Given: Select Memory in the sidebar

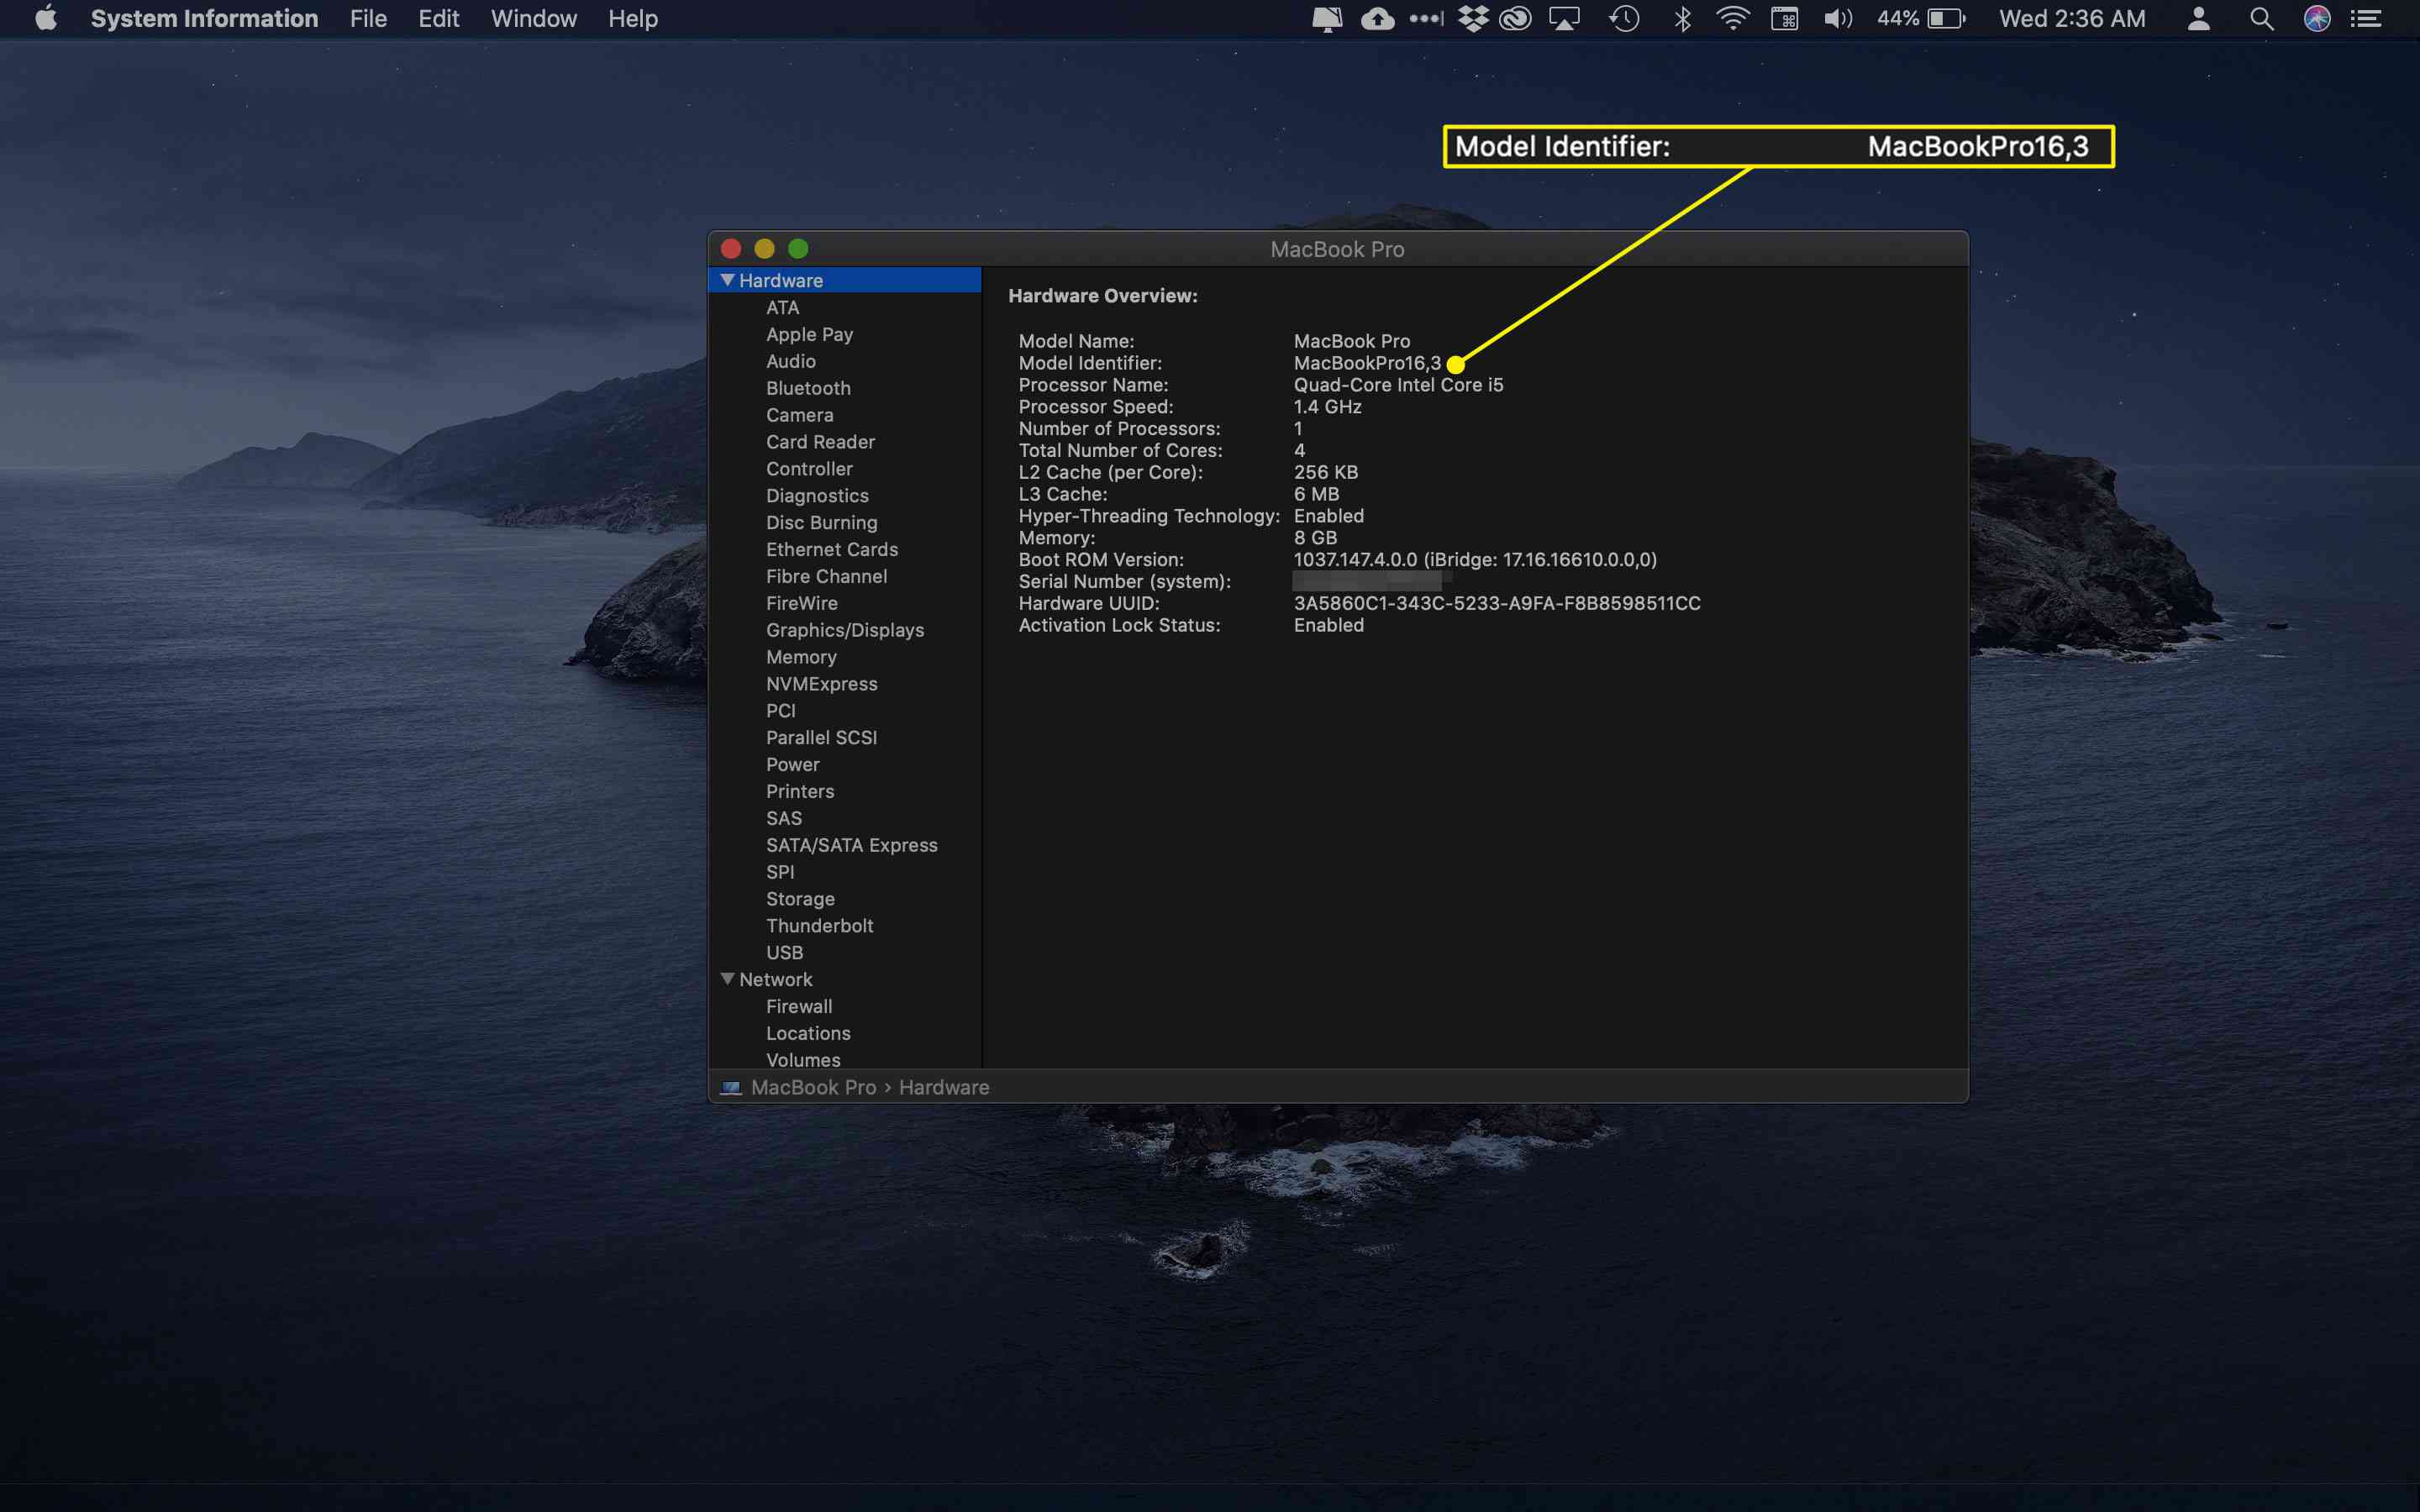Looking at the screenshot, I should (x=801, y=657).
